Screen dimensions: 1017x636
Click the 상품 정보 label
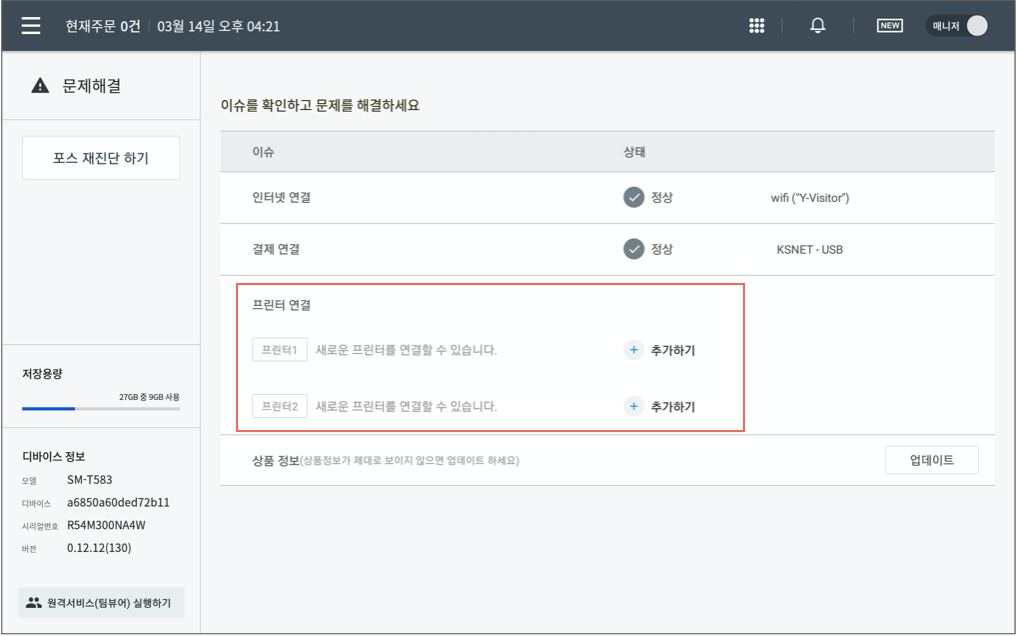pos(276,460)
